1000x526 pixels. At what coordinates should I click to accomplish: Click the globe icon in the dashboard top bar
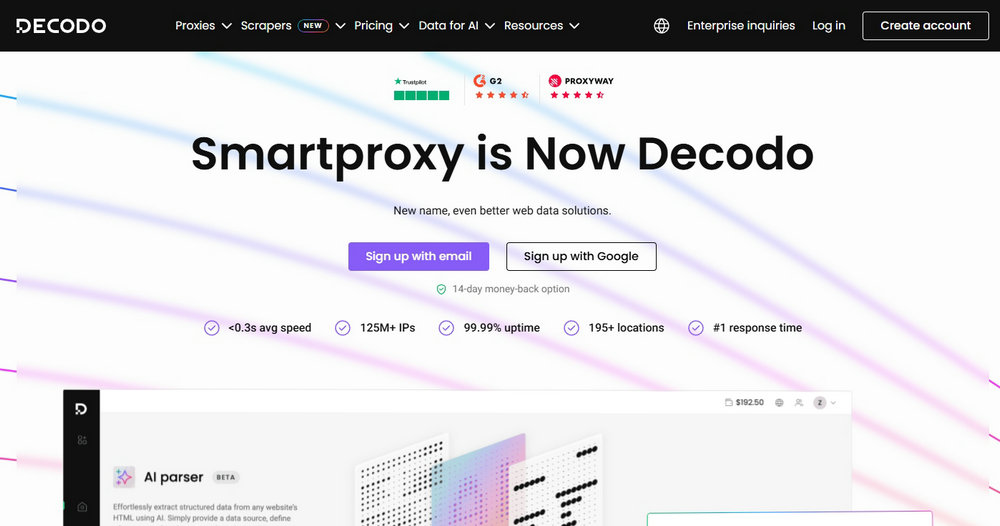tap(779, 402)
